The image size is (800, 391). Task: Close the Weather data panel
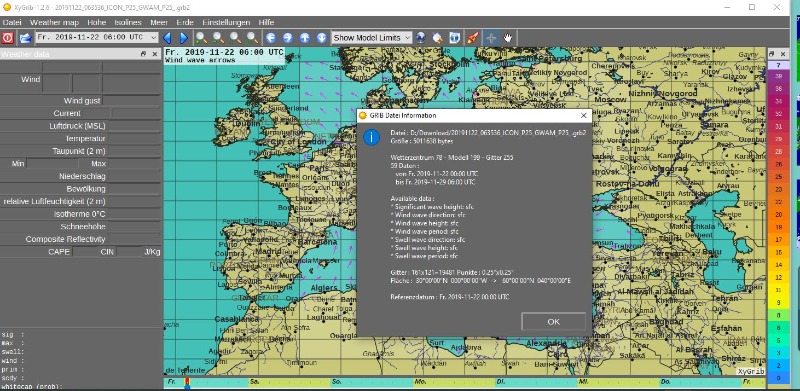tap(155, 54)
